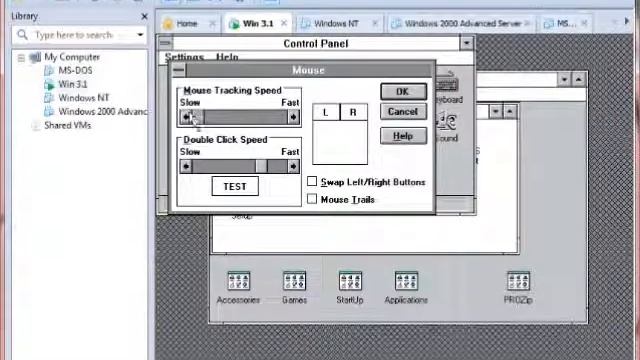Viewport: 640px width, 360px height.
Task: Click OK in Mouse dialog
Action: tap(403, 91)
